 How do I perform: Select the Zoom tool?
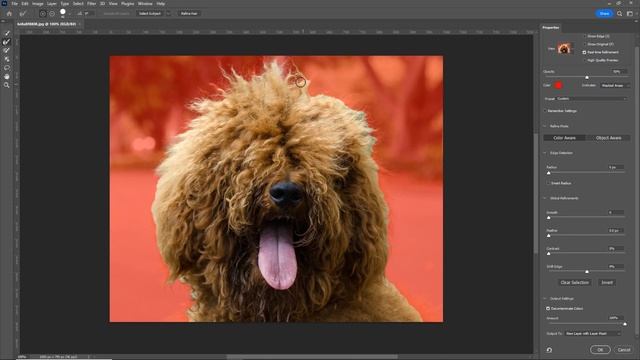[7, 85]
